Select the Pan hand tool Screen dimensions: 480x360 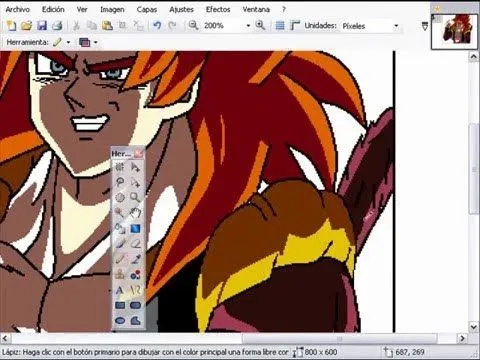(135, 213)
